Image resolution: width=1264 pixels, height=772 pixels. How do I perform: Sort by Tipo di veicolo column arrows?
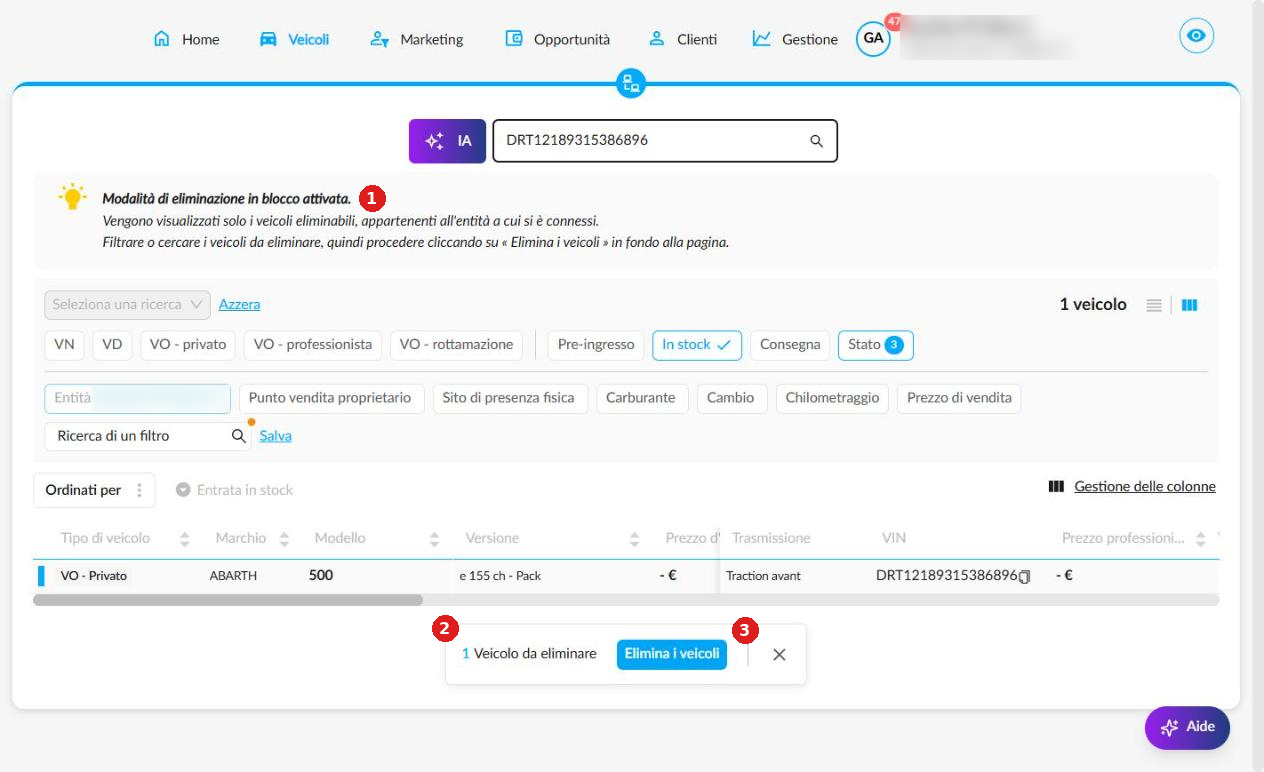point(184,539)
